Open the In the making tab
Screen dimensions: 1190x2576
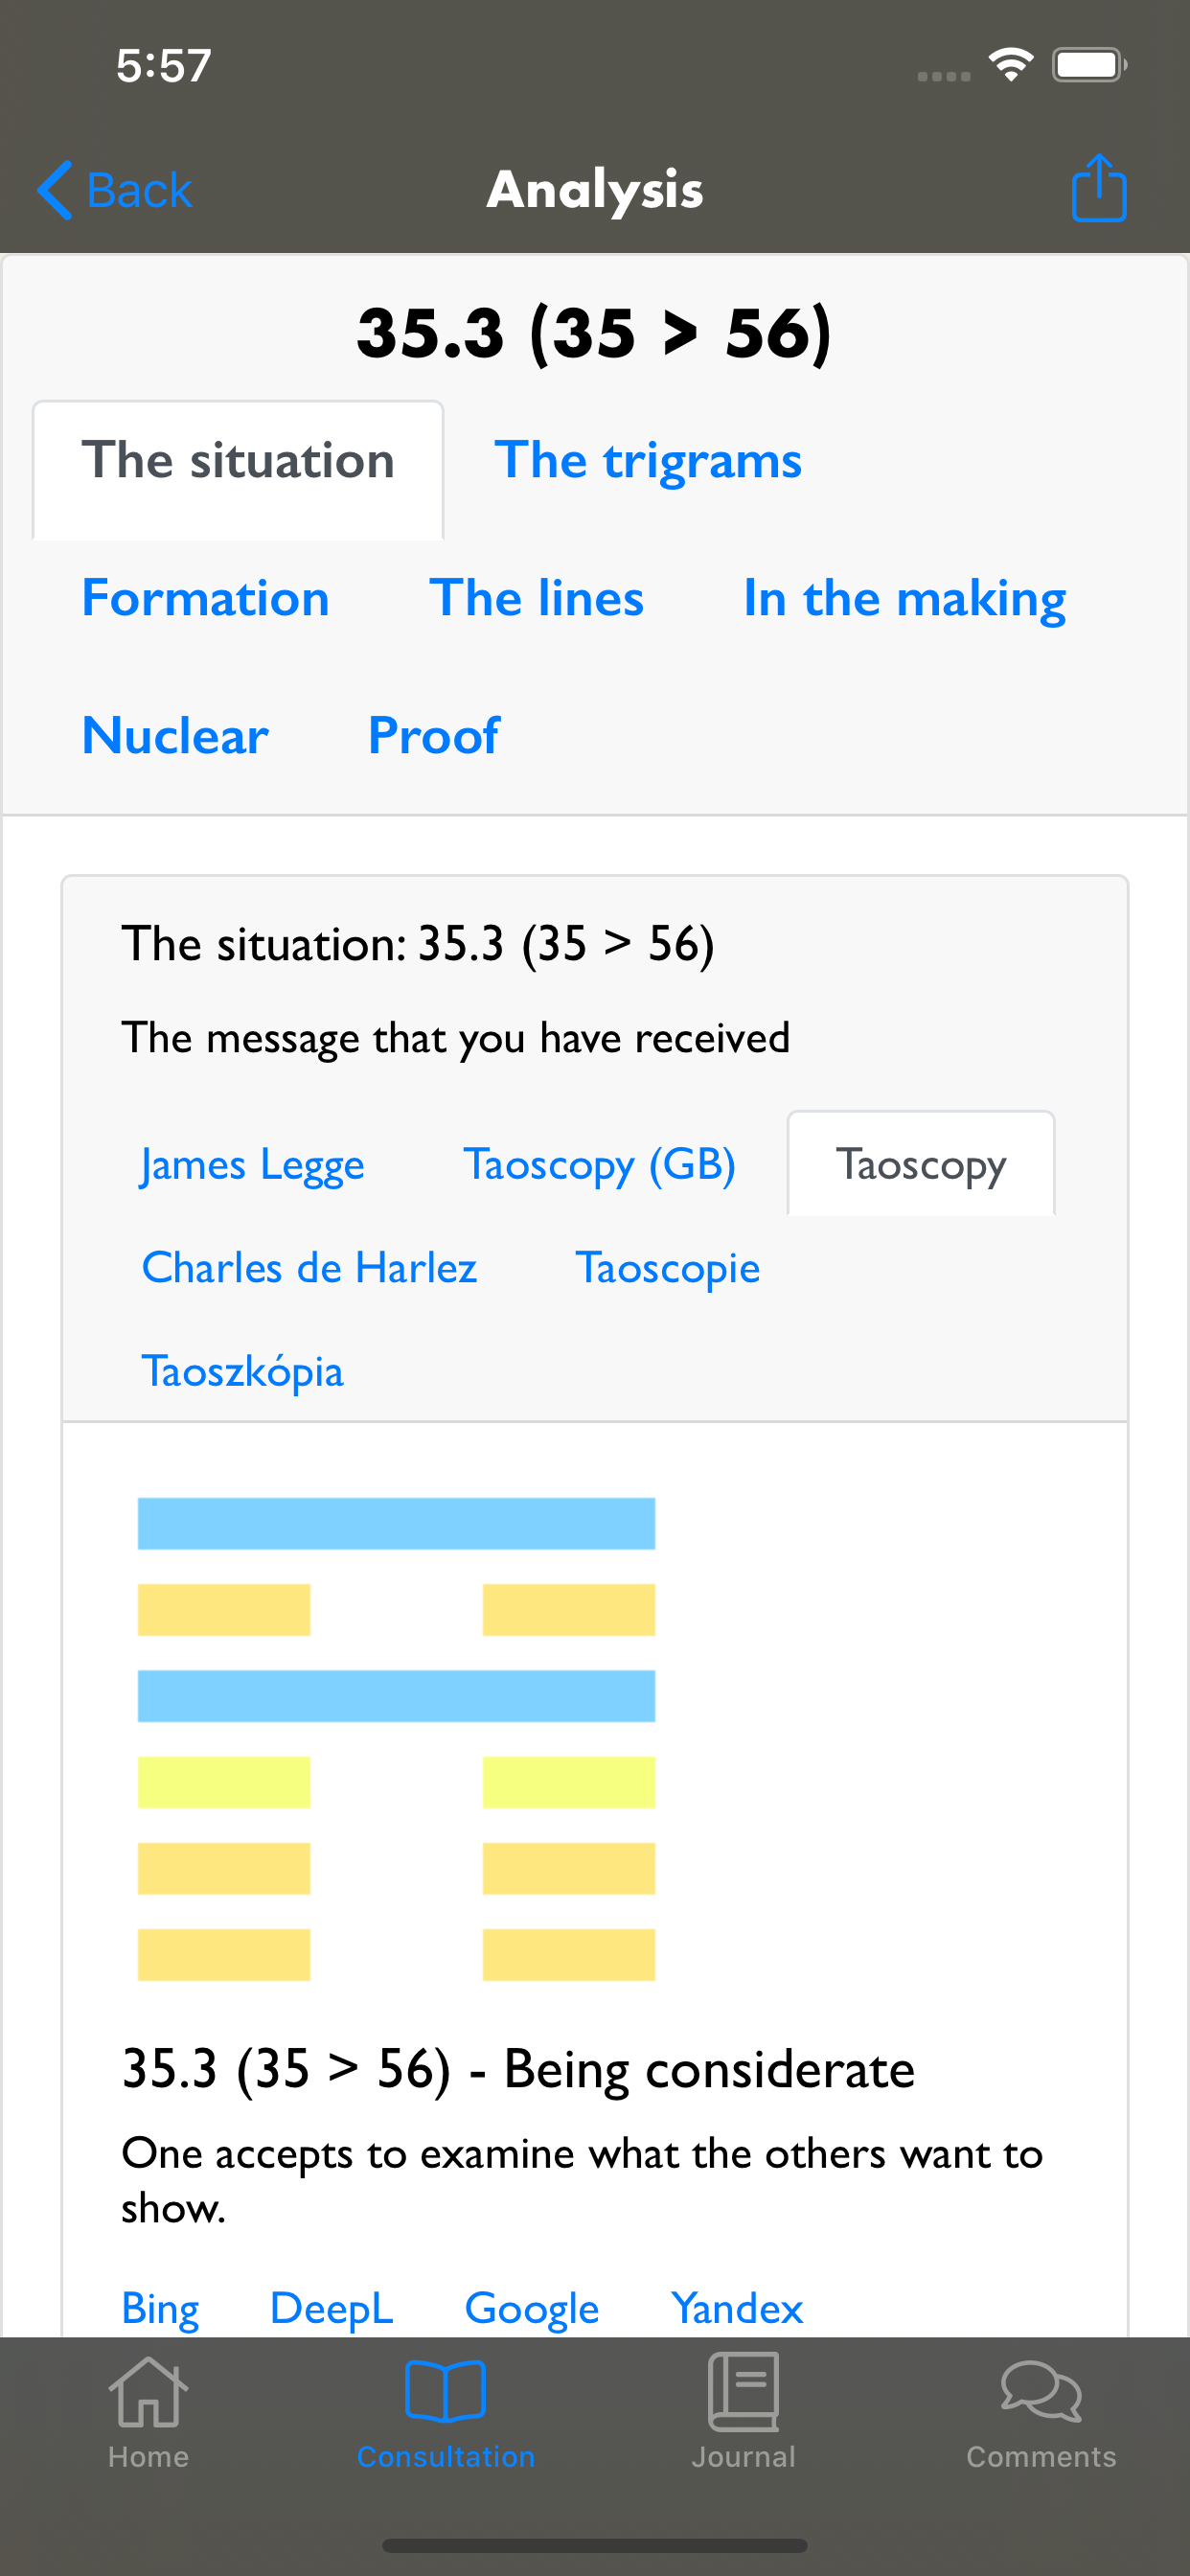[905, 599]
